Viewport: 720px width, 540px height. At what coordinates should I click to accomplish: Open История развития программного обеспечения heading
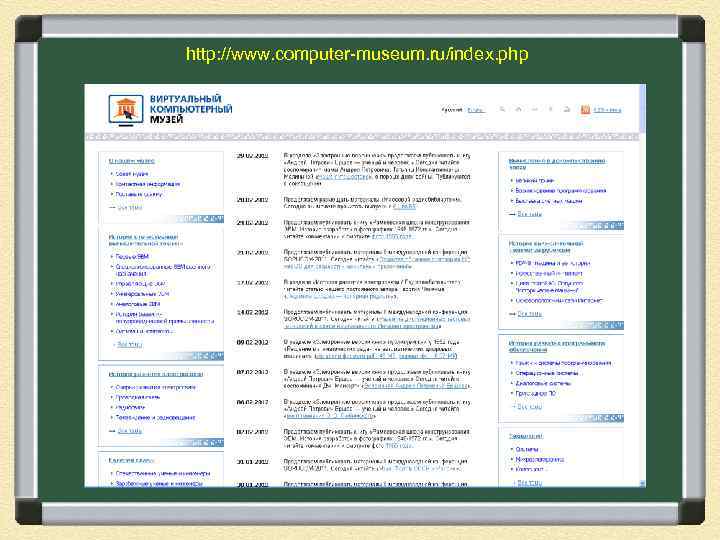click(557, 346)
